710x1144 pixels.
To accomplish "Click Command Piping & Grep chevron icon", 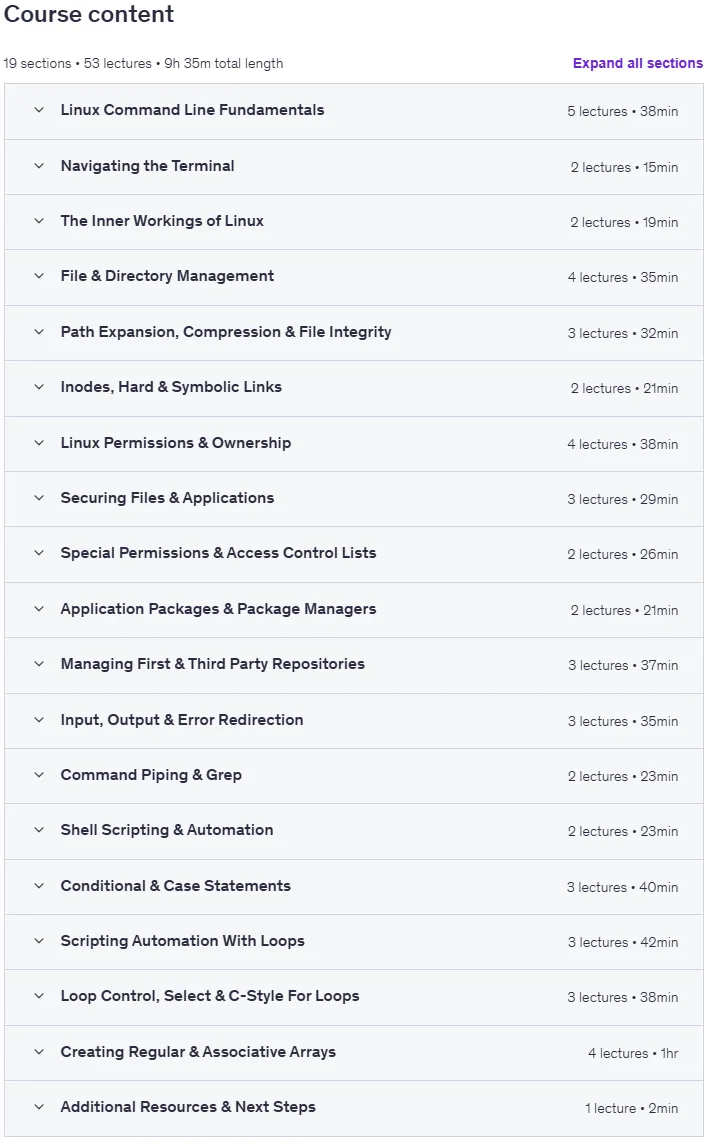I will point(39,775).
